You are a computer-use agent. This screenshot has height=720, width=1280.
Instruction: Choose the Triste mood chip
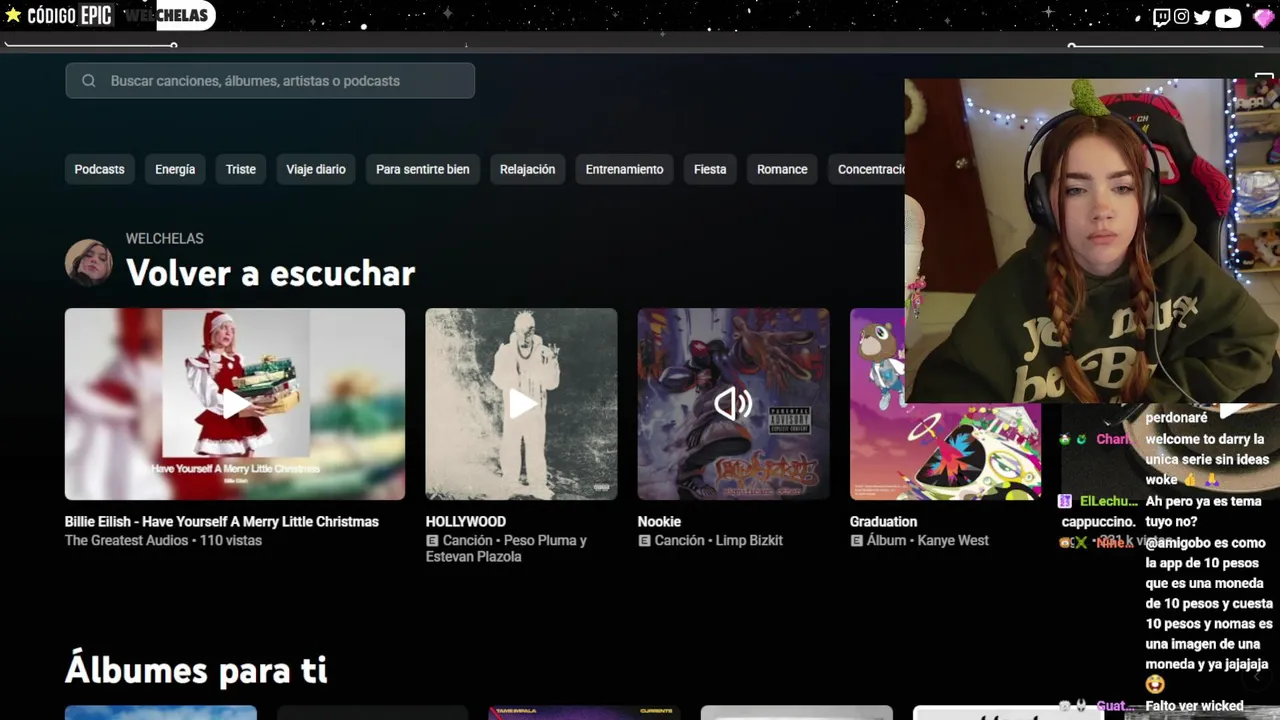[x=241, y=169]
